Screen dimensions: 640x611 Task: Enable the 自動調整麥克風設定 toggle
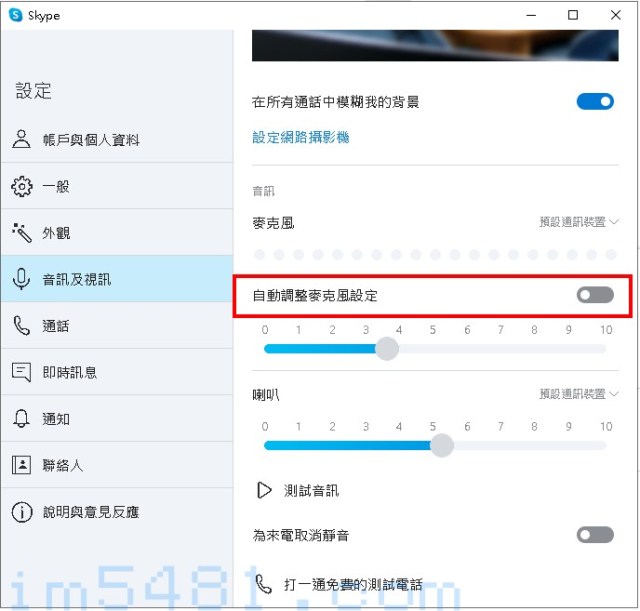point(595,295)
